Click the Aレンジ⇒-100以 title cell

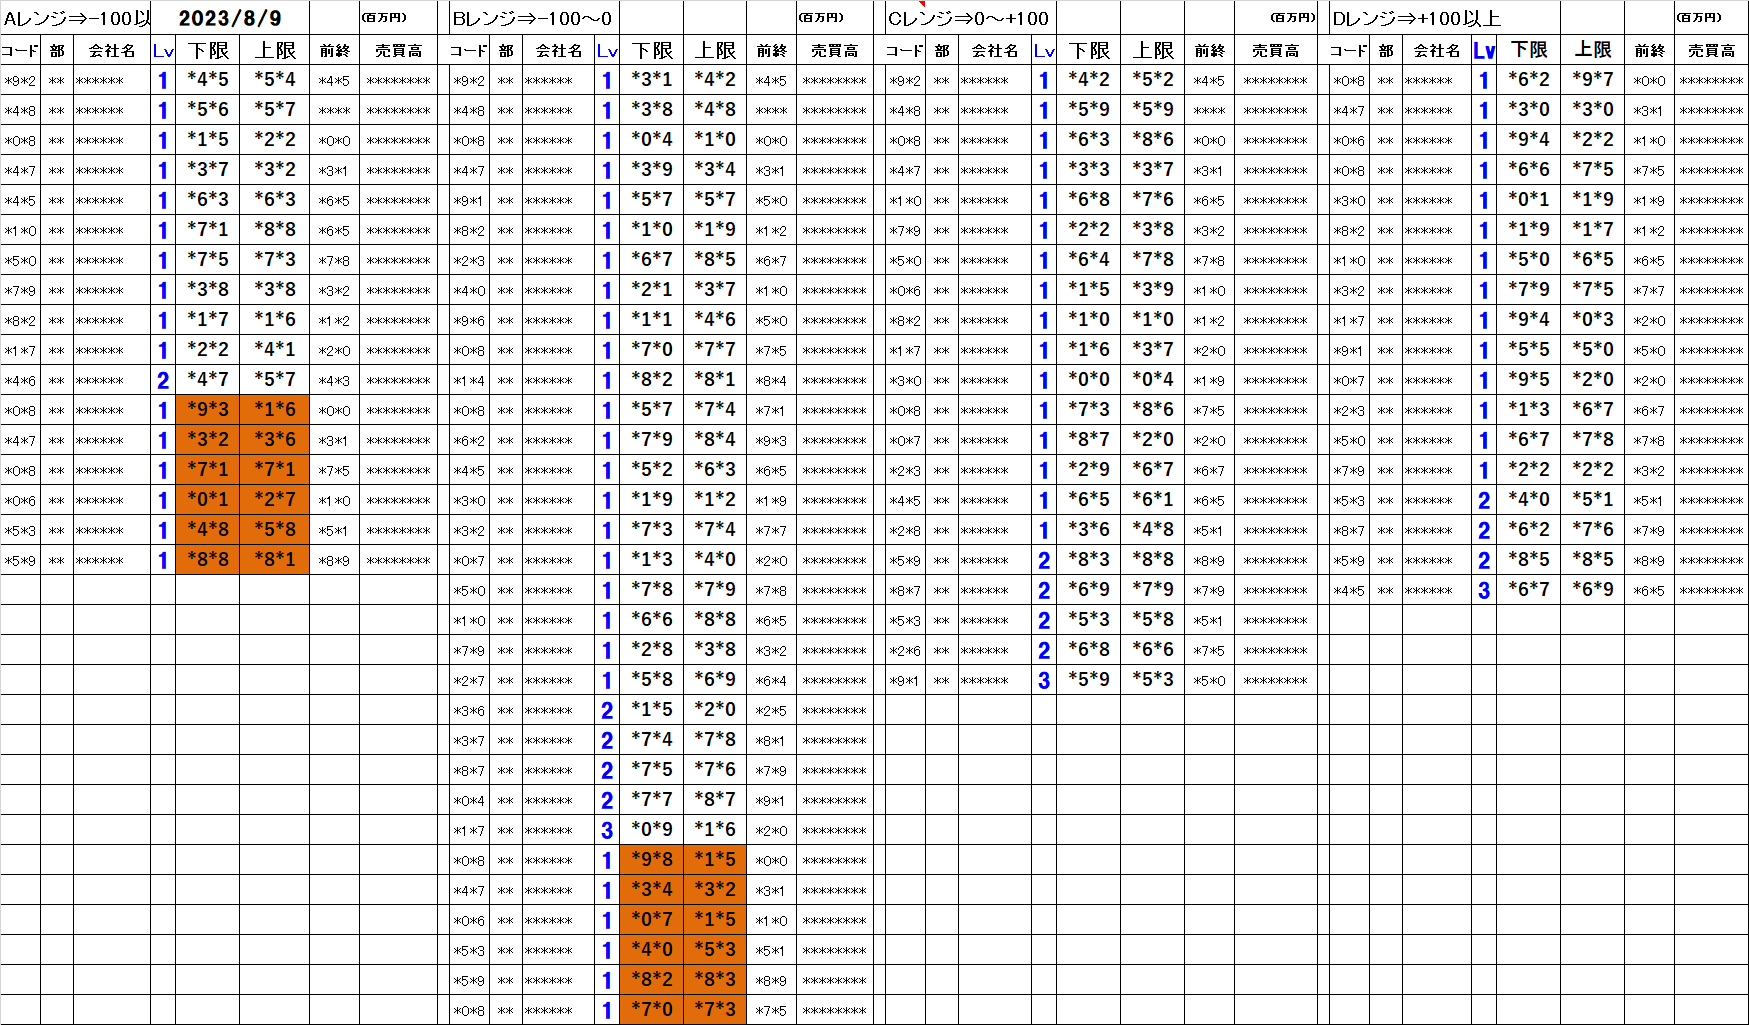click(x=76, y=18)
